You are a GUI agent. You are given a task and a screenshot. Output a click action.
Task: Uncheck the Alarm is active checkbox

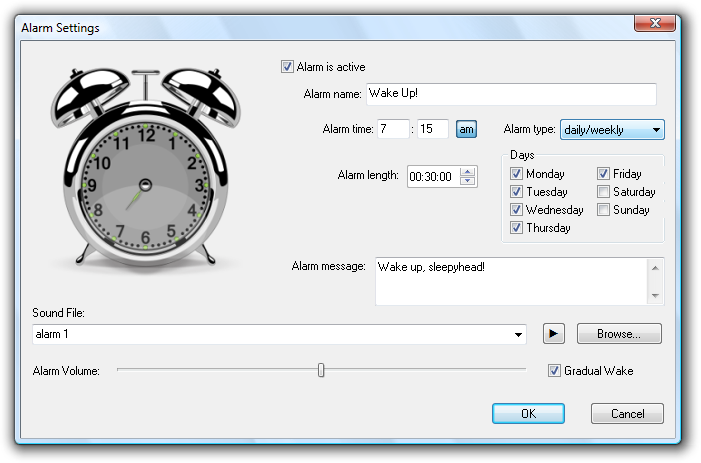click(x=288, y=67)
